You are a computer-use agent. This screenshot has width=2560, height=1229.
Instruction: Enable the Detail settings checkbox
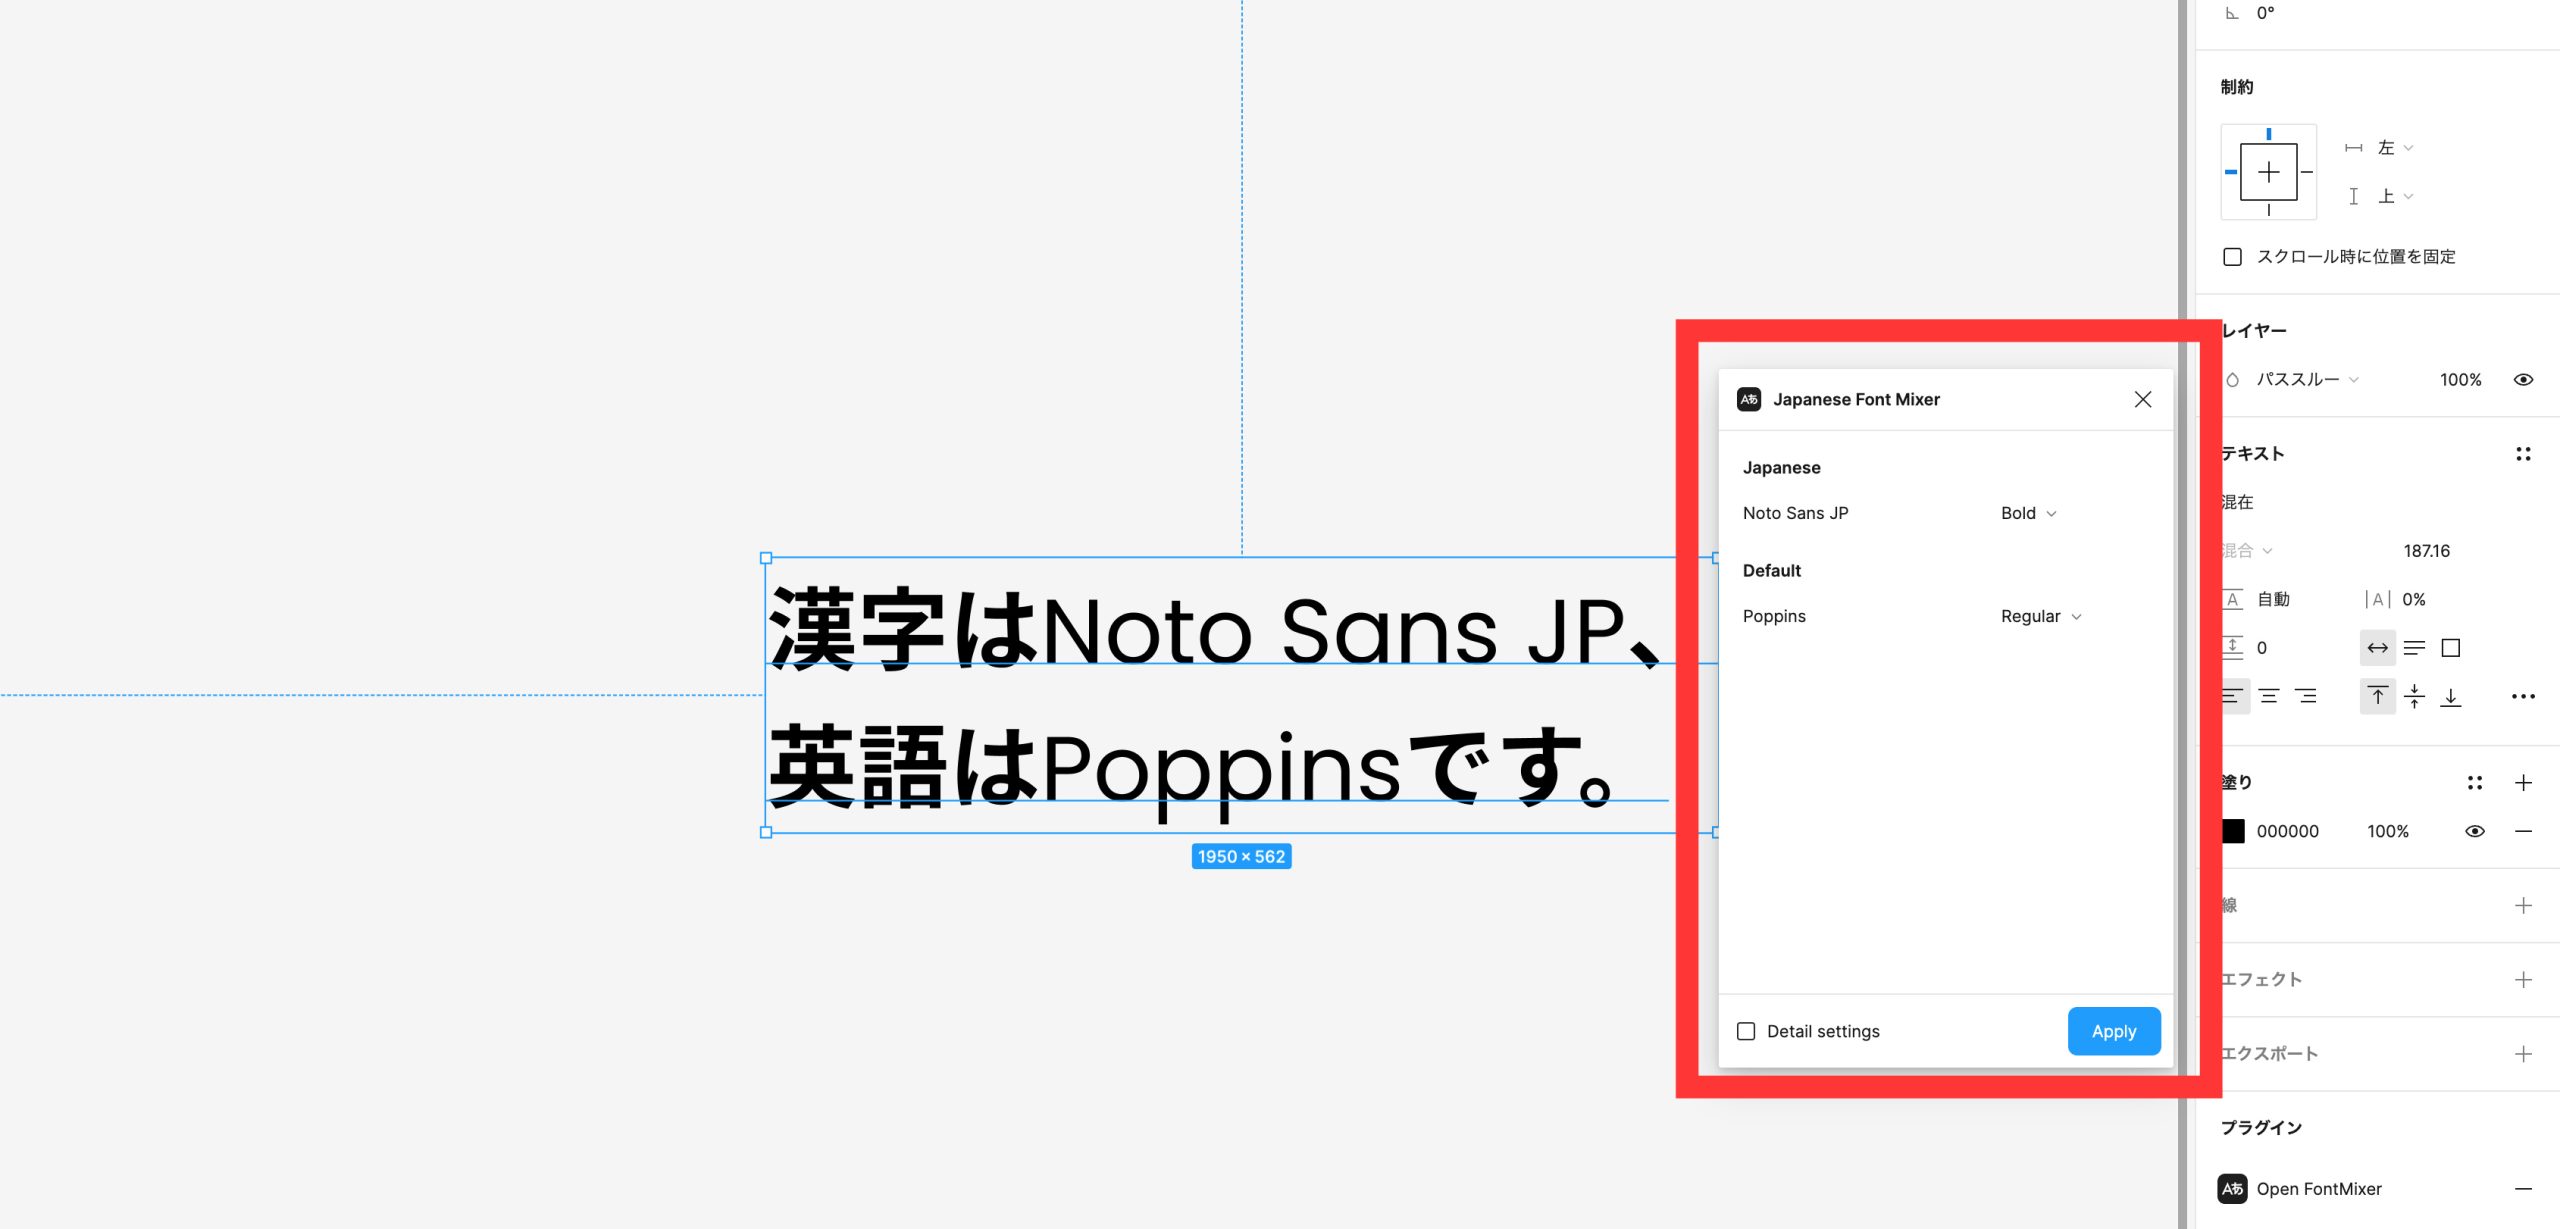click(1746, 1031)
